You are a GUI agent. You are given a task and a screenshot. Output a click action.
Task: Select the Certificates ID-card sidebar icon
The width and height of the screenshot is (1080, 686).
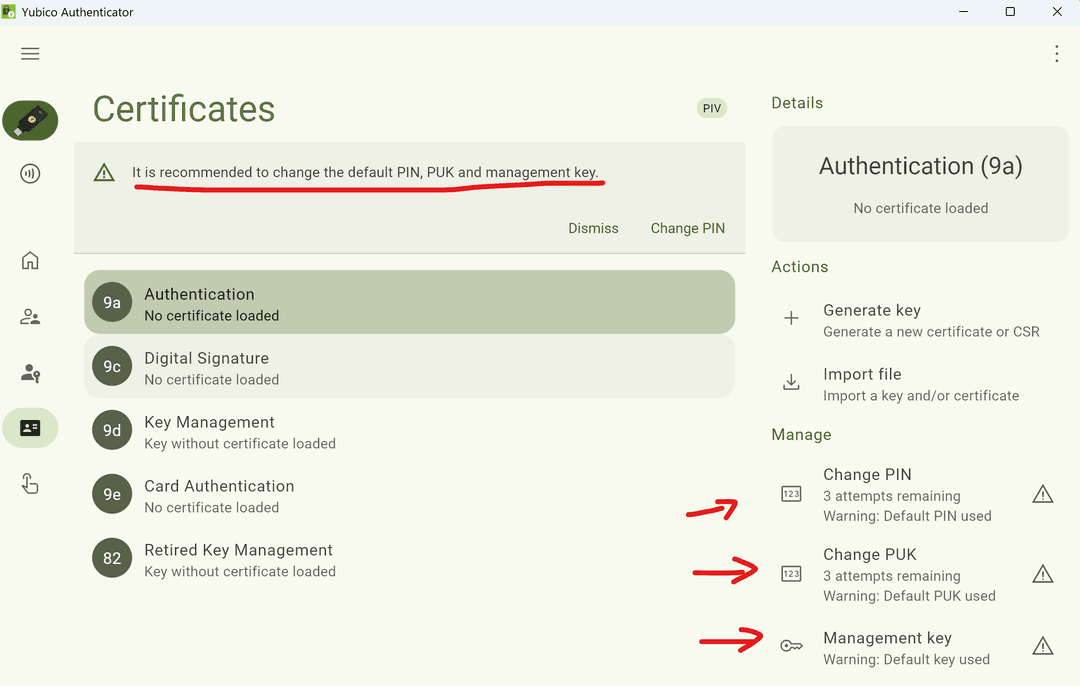(x=30, y=428)
